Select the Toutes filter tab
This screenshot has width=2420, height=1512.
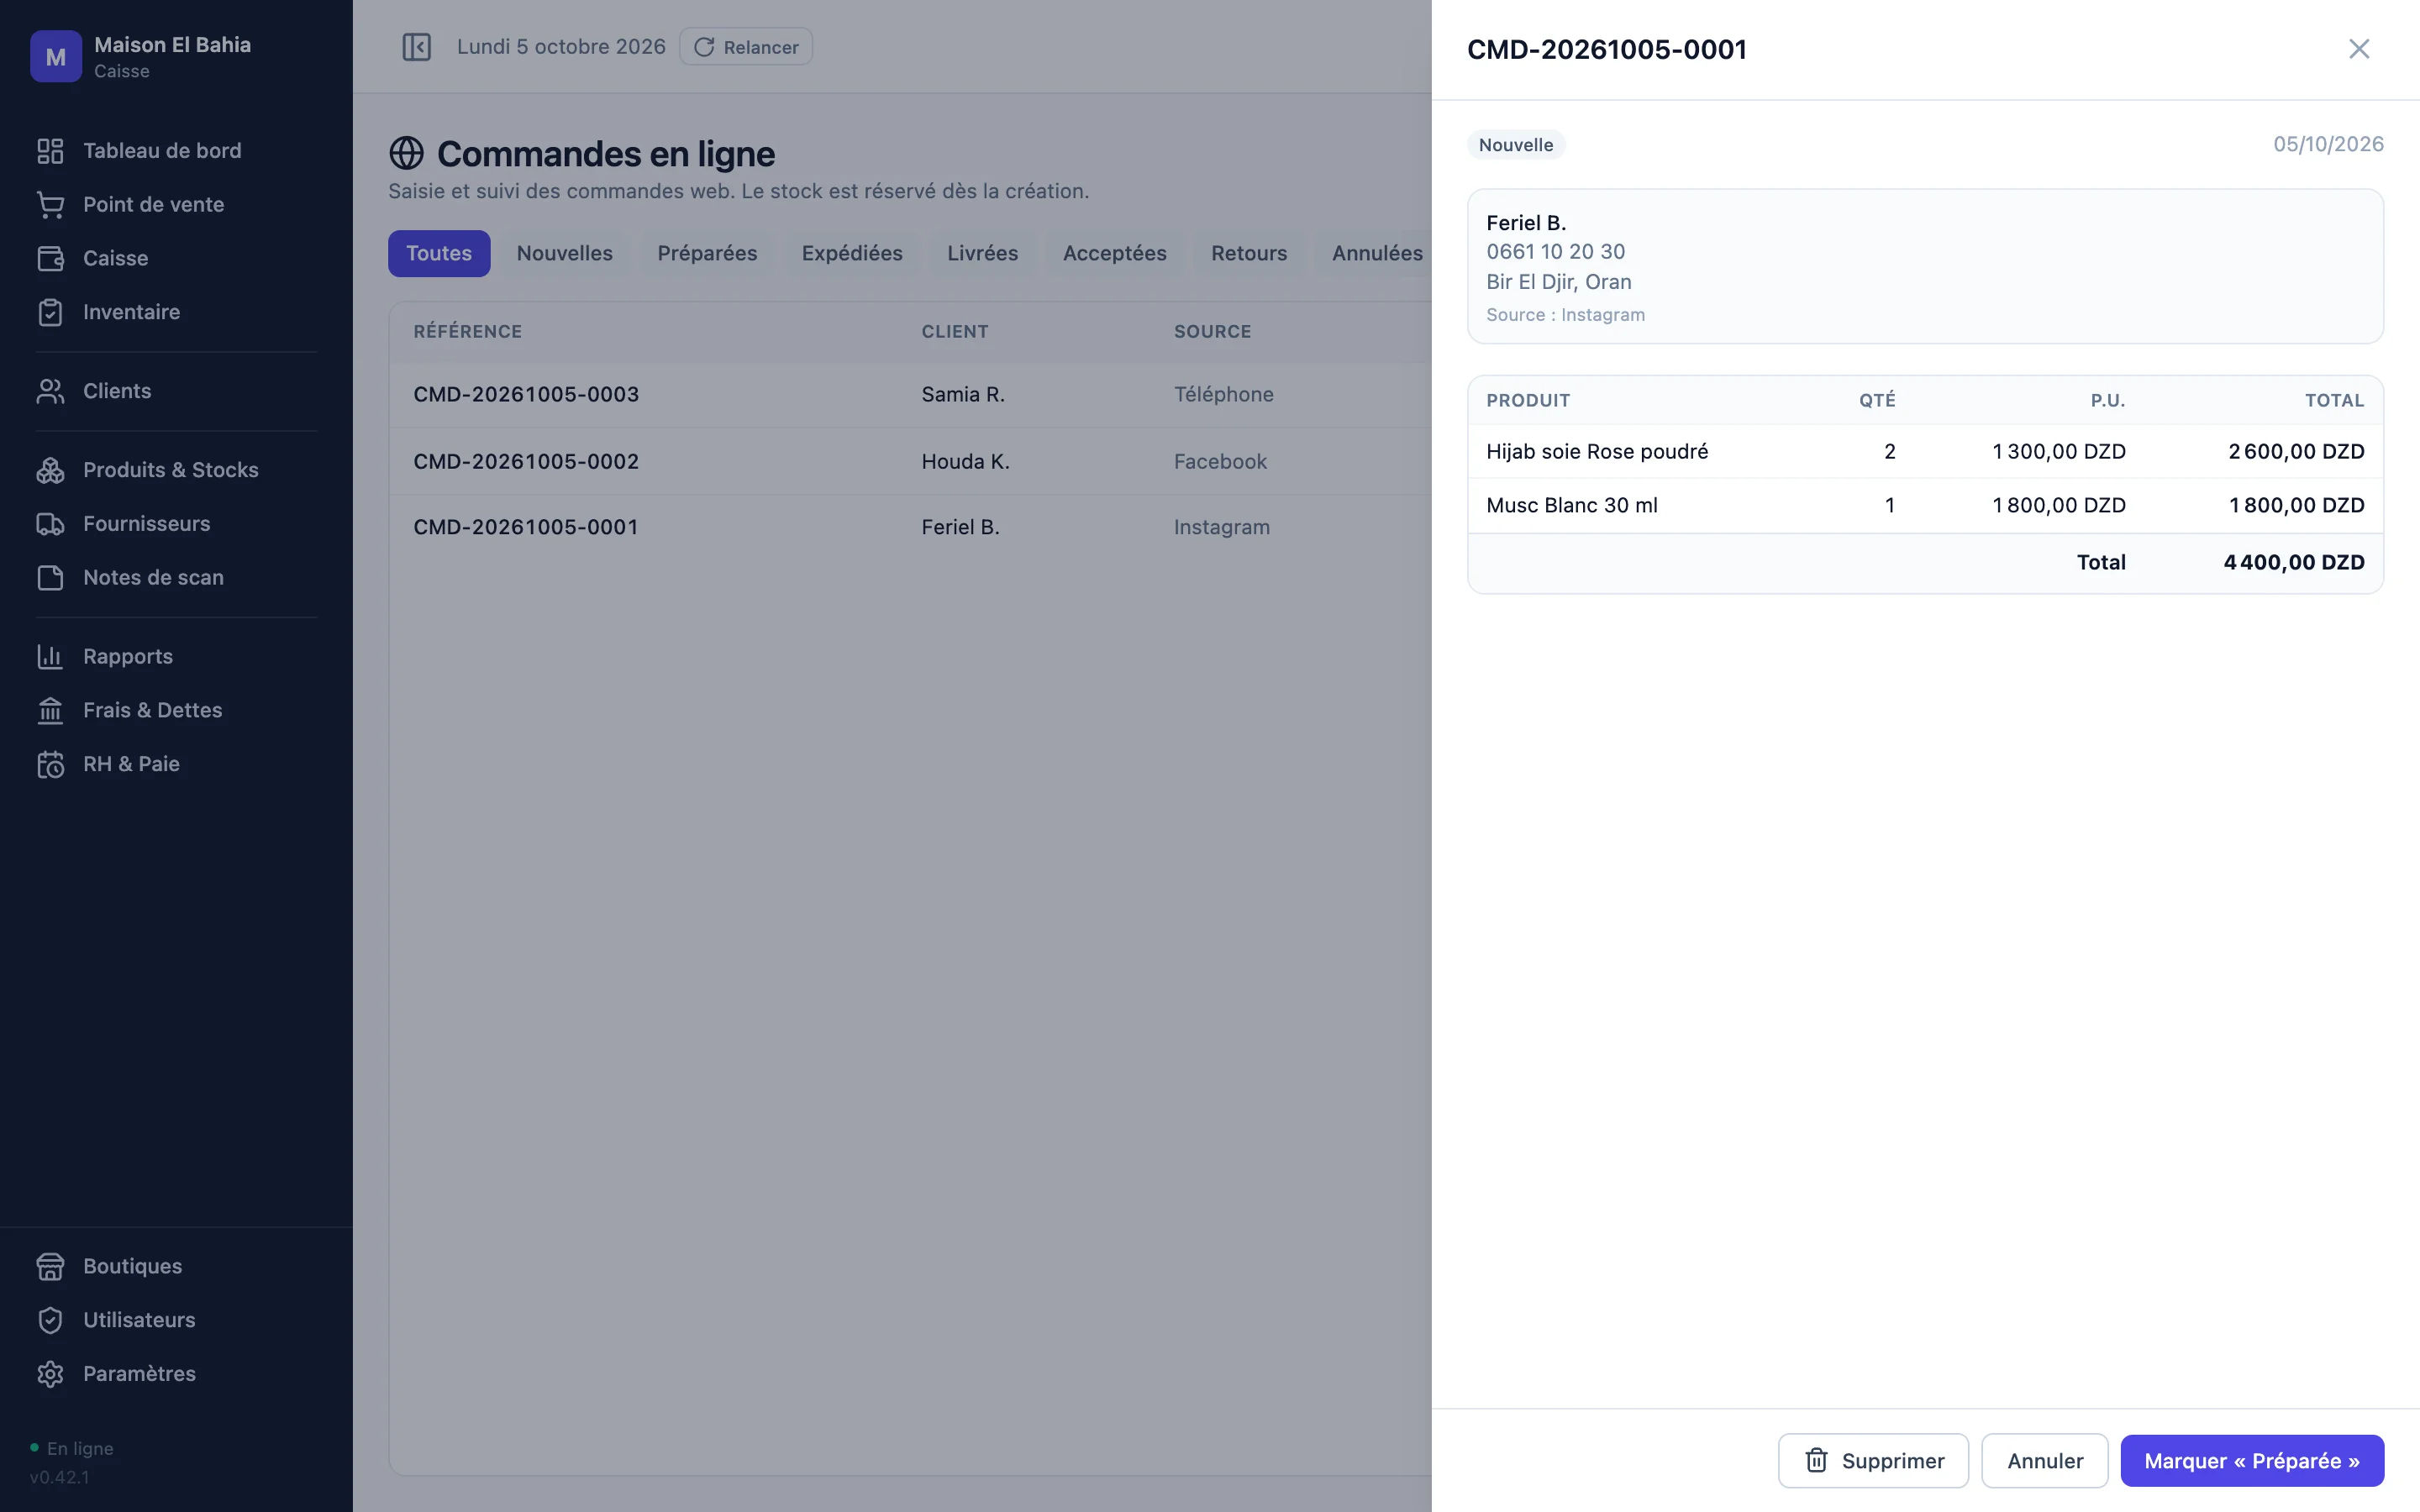pos(439,253)
